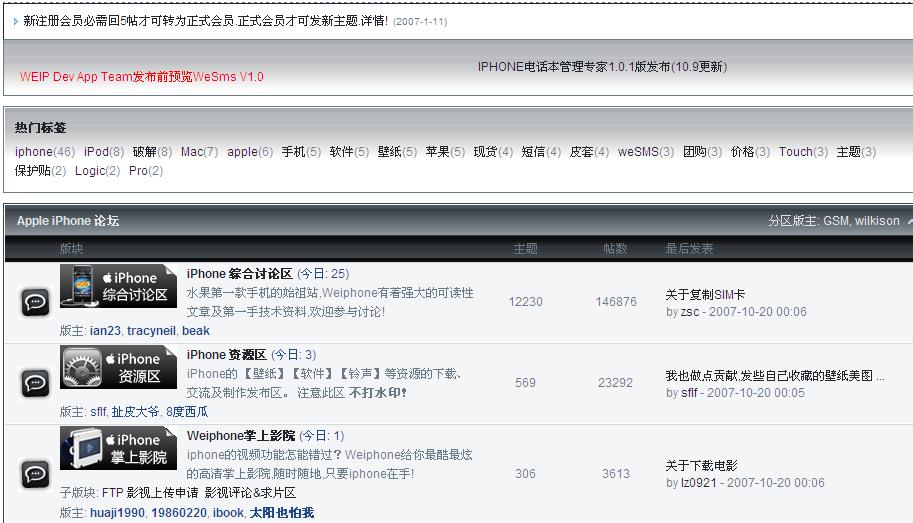913x523 pixels.
Task: Open moderator 扯皮大爷 profile
Action: [x=135, y=412]
